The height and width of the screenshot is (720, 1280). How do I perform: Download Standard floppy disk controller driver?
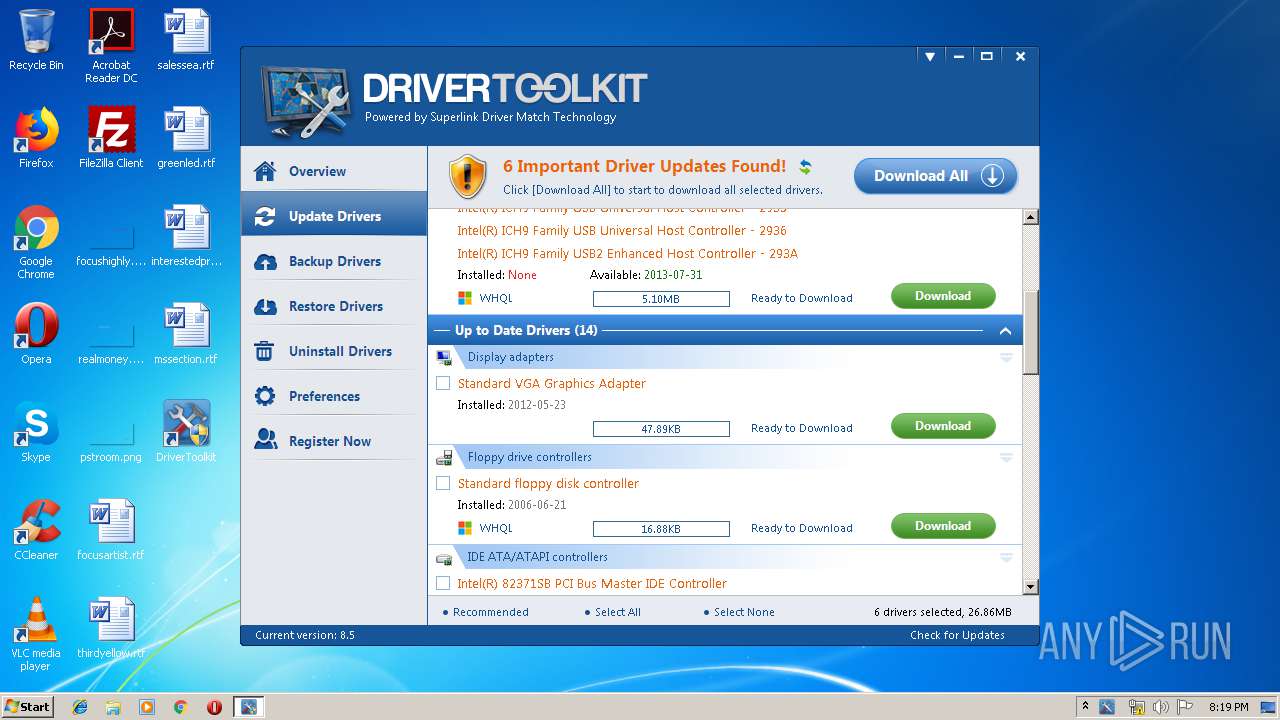coord(943,526)
